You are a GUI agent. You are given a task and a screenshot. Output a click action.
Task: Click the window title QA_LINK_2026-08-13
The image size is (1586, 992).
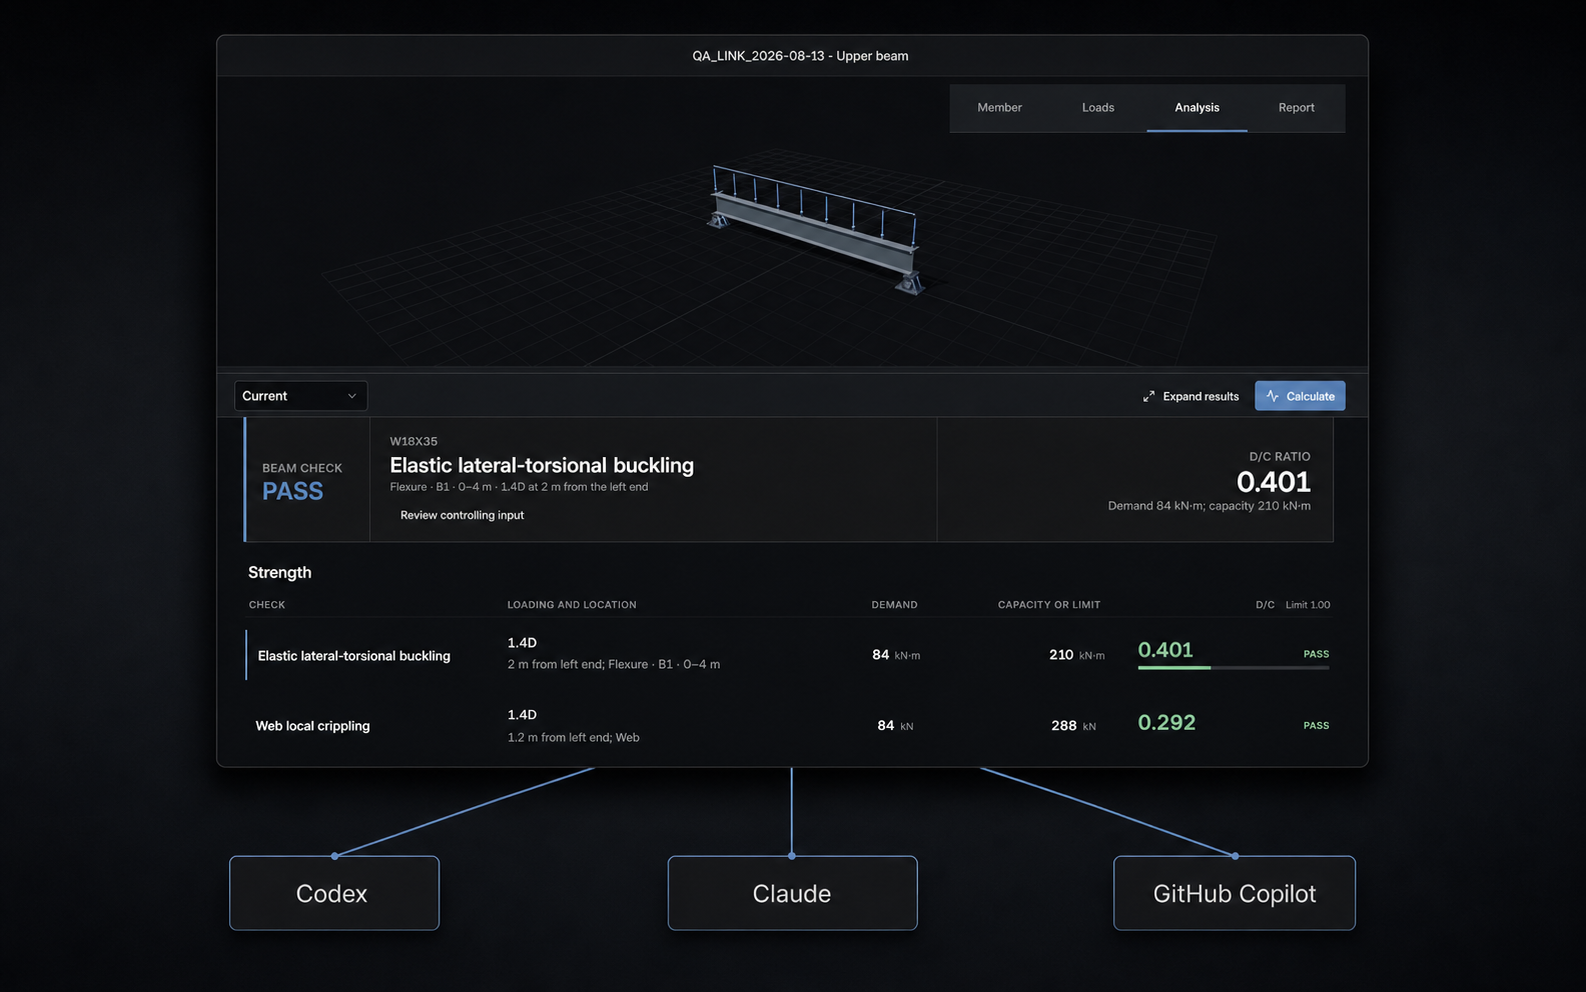(800, 56)
